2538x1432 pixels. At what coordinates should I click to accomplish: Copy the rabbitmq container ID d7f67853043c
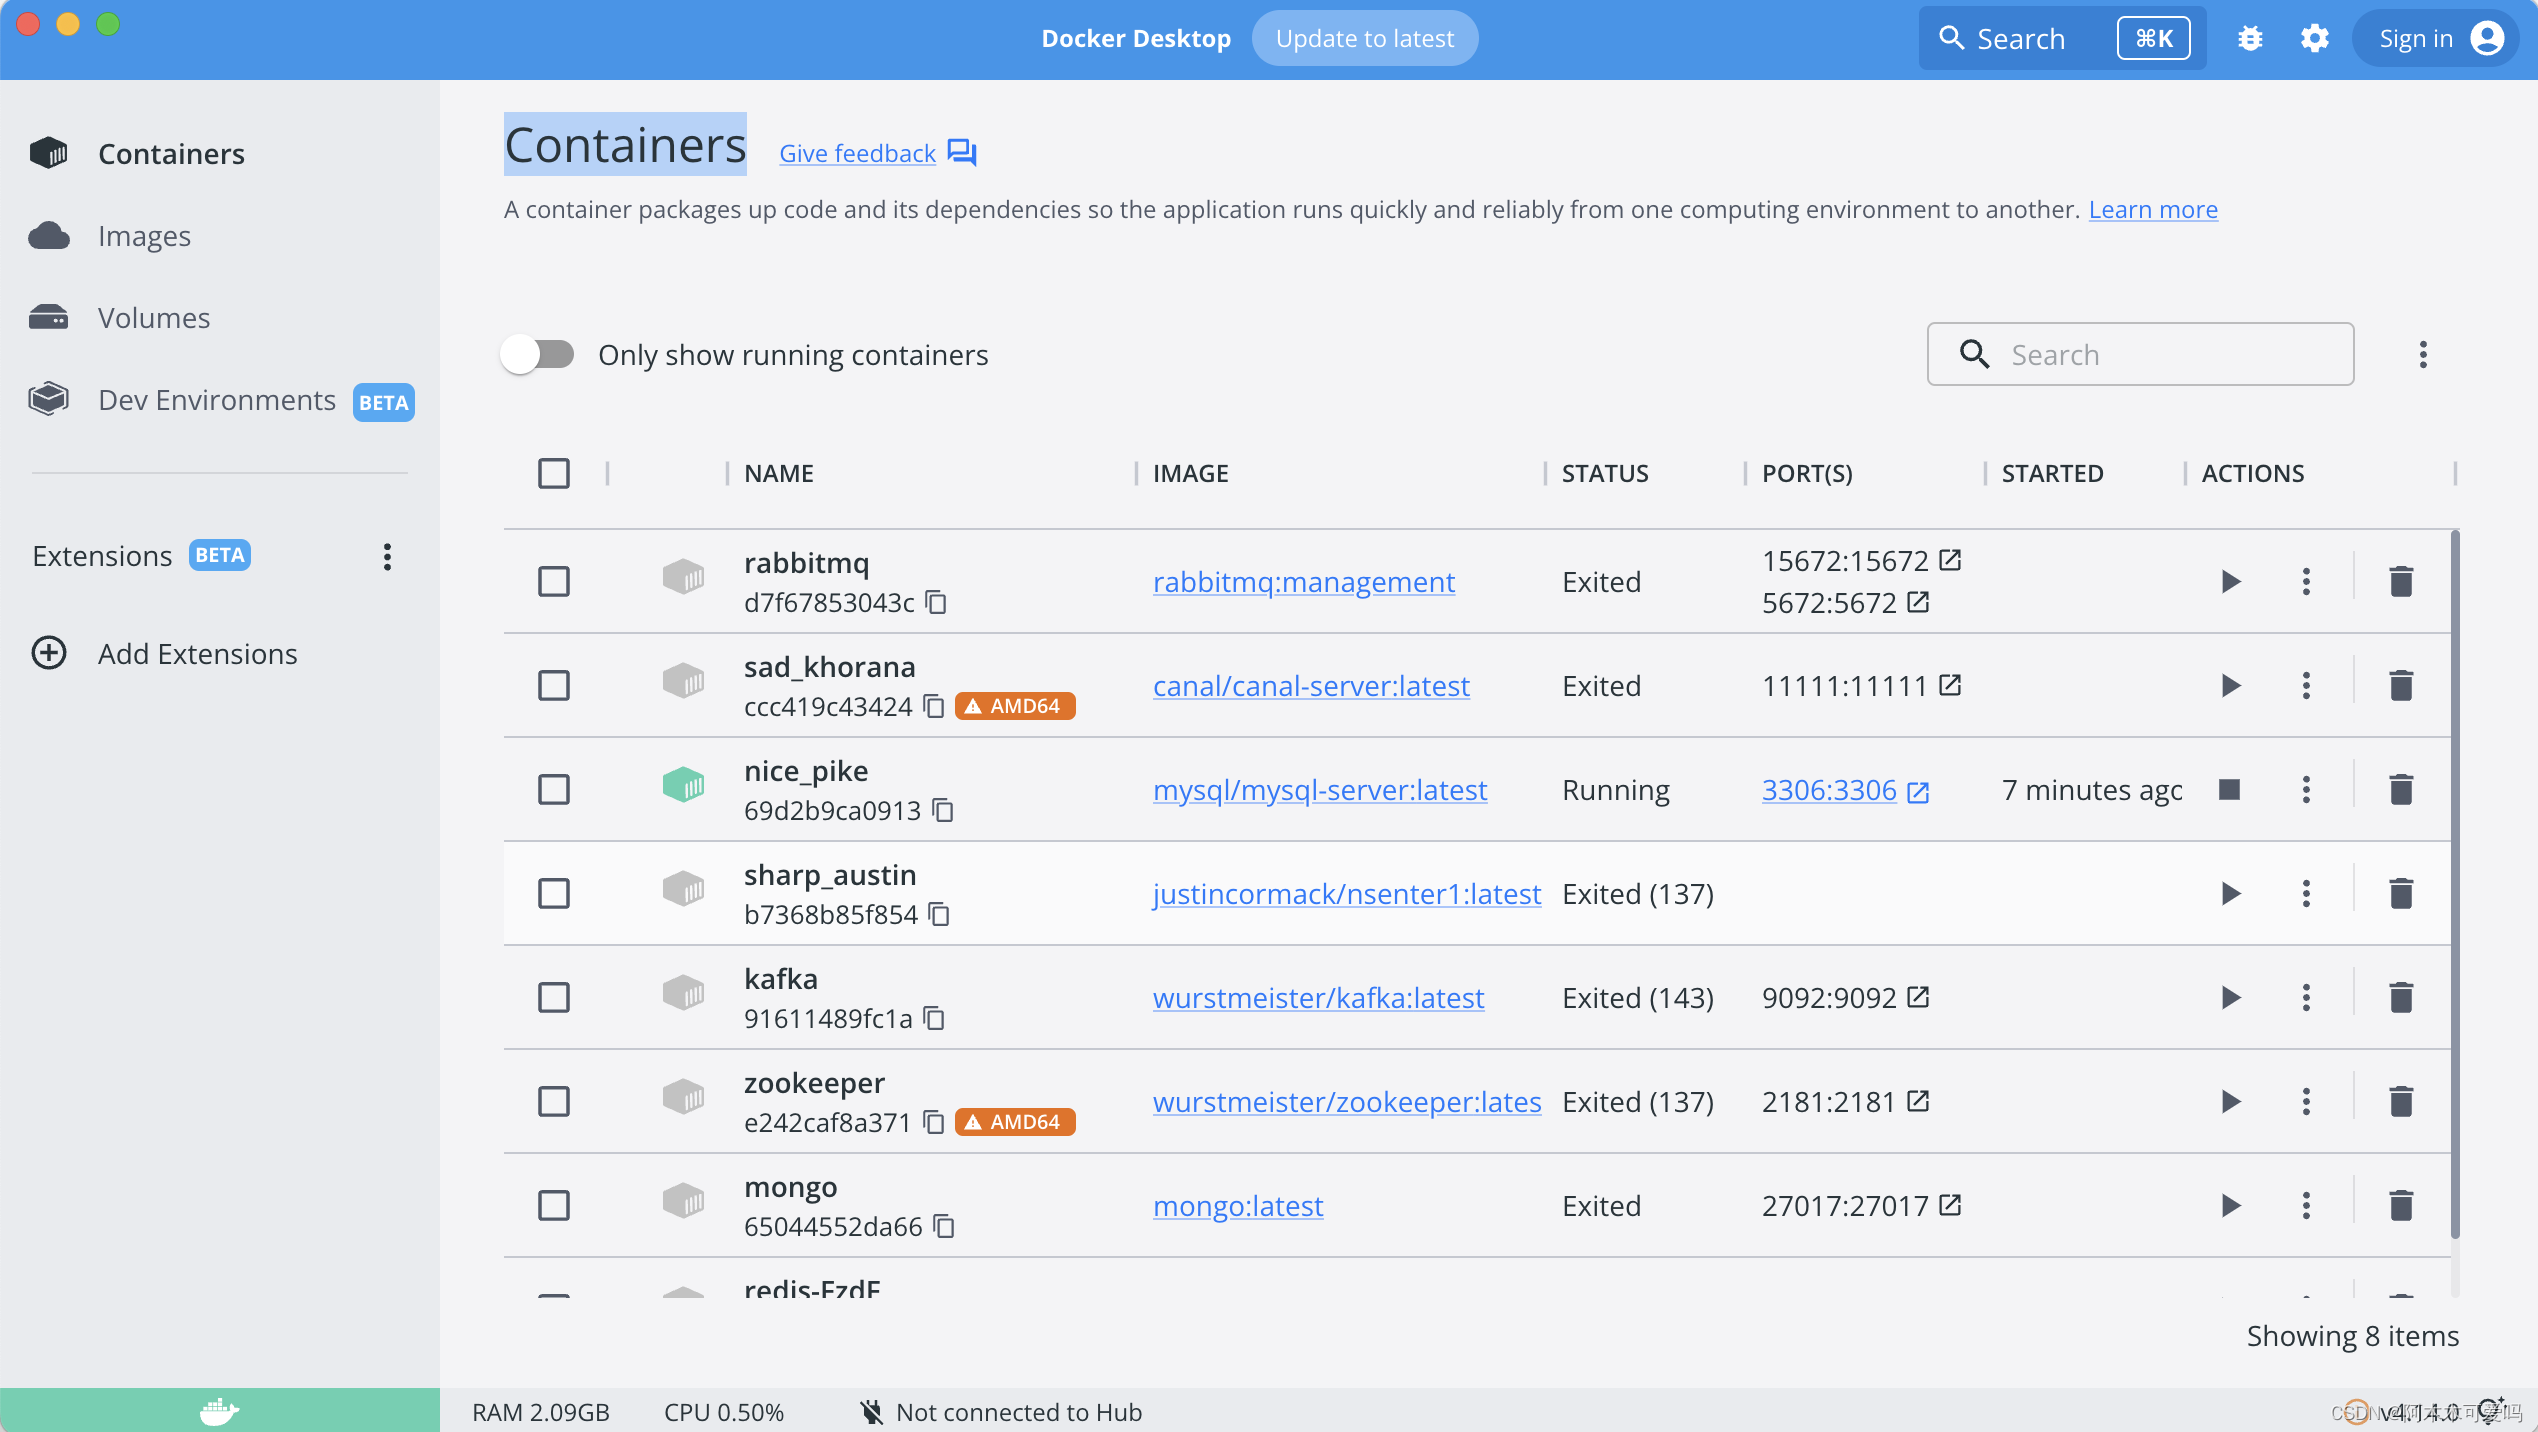pyautogui.click(x=936, y=602)
